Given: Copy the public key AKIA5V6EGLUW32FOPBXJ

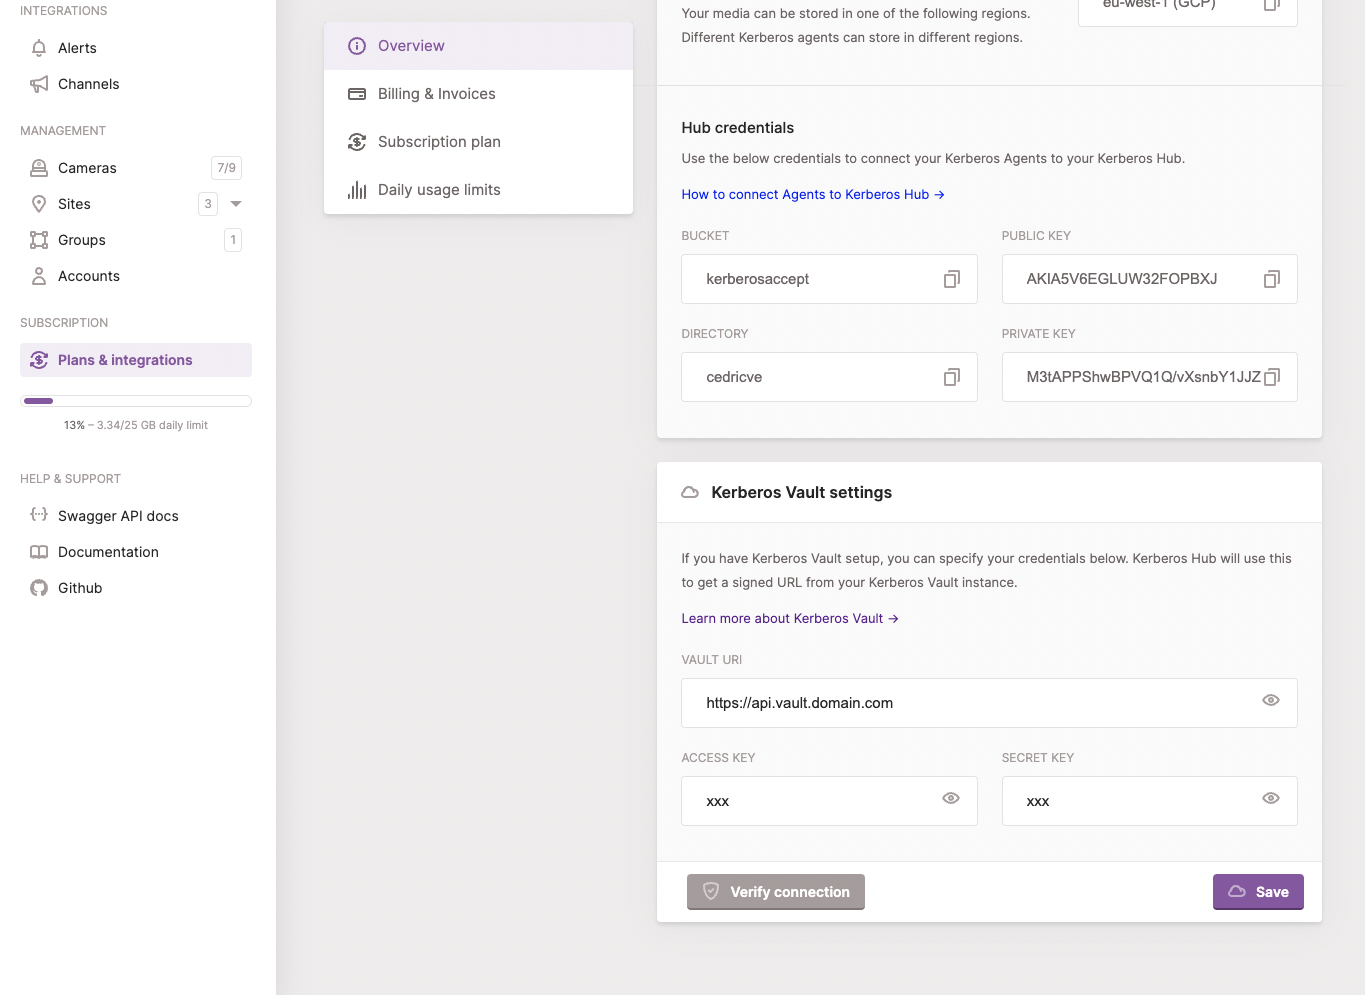Looking at the screenshot, I should (x=1271, y=279).
